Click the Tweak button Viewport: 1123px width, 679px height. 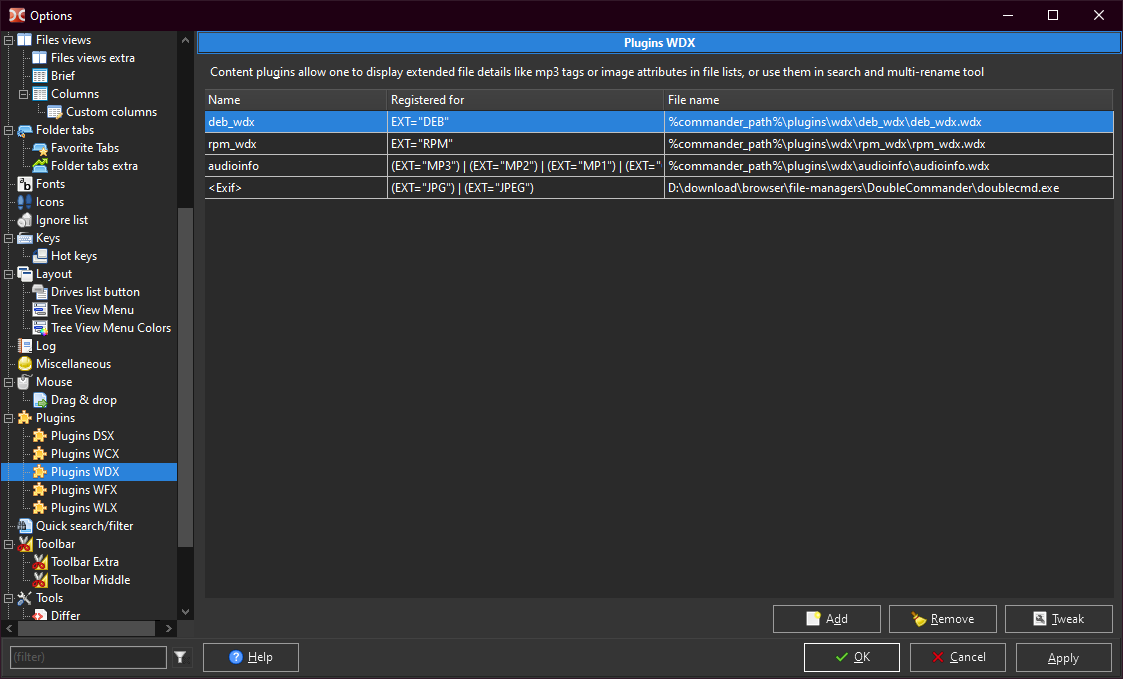click(1058, 619)
